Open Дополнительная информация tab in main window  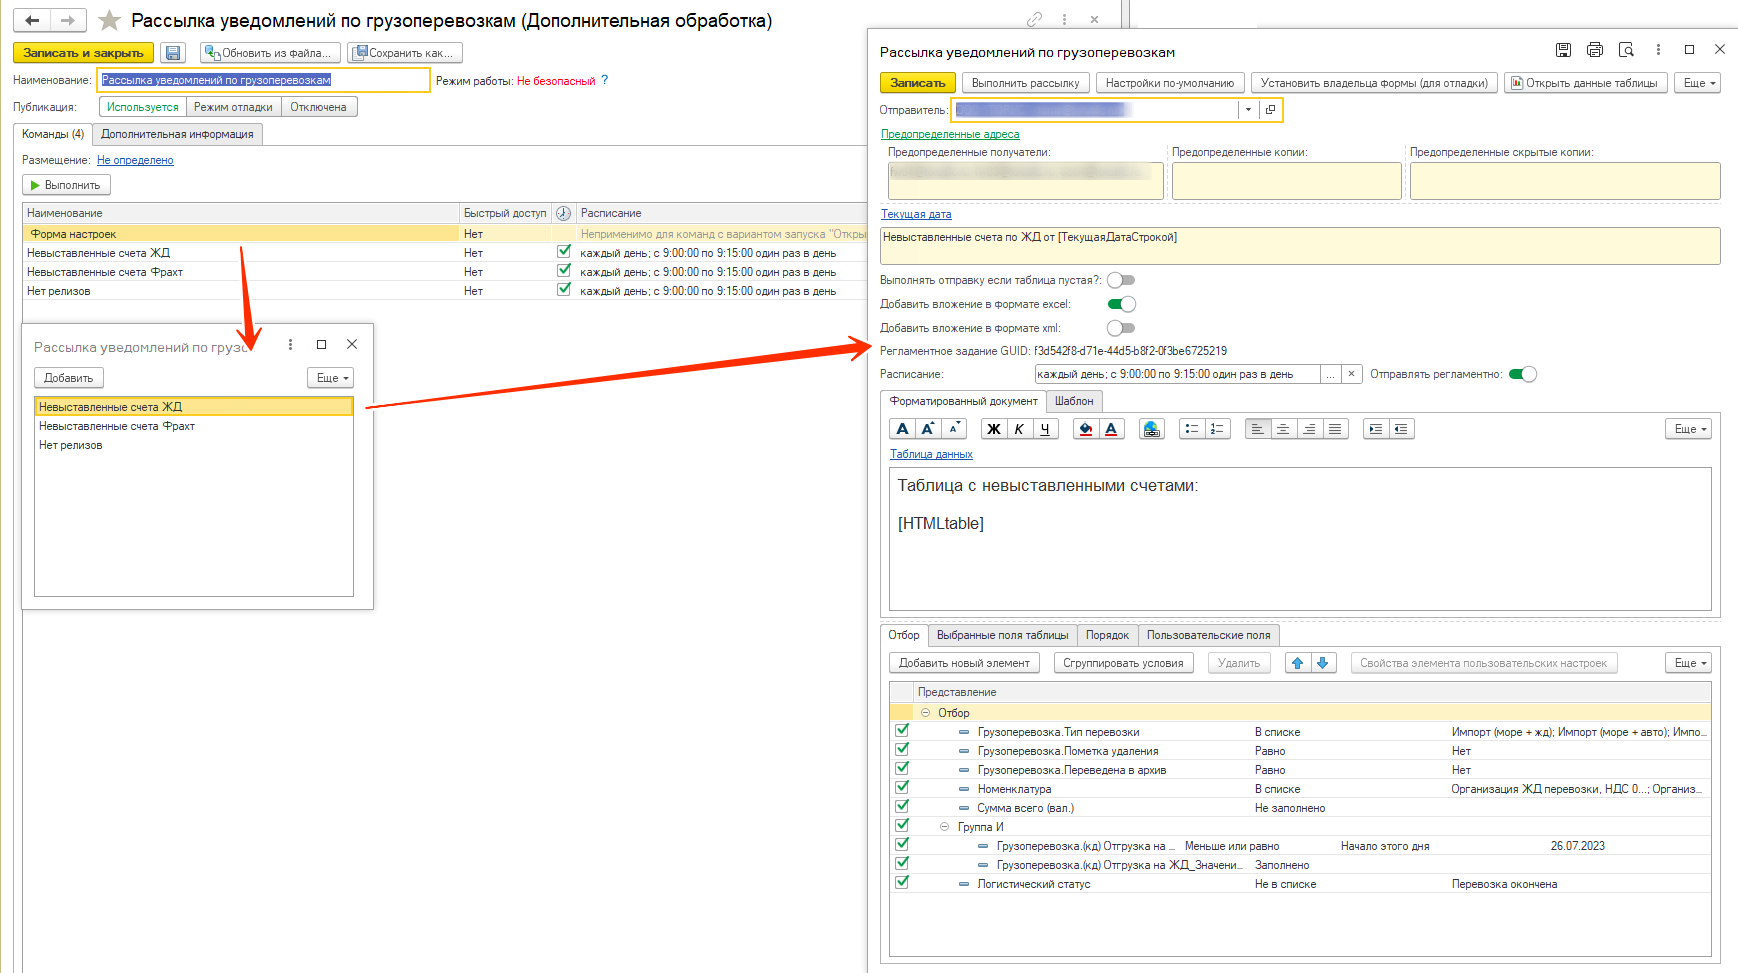[x=177, y=134]
